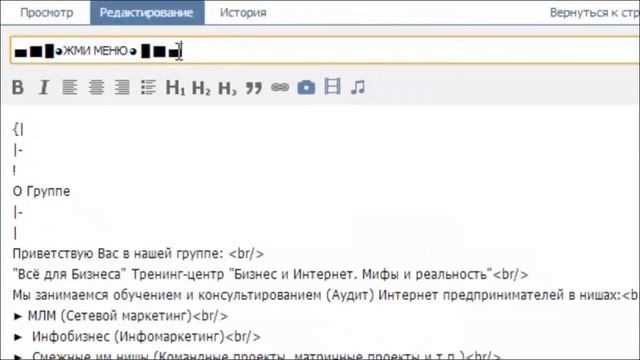Click the 'МЛМ (Сетевой маркетинг)' line
Screen dimensions: 640x360
tap(120, 316)
